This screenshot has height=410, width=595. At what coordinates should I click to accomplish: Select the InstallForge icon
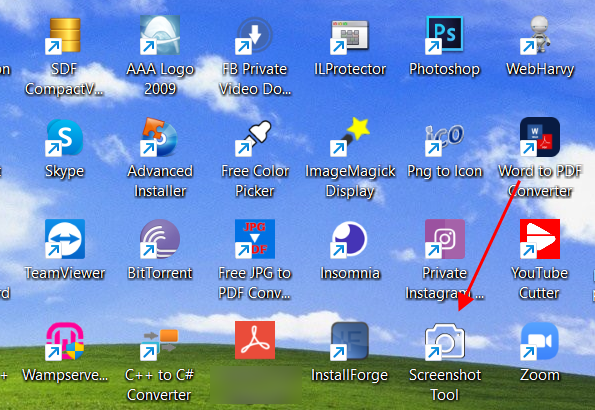pyautogui.click(x=349, y=341)
